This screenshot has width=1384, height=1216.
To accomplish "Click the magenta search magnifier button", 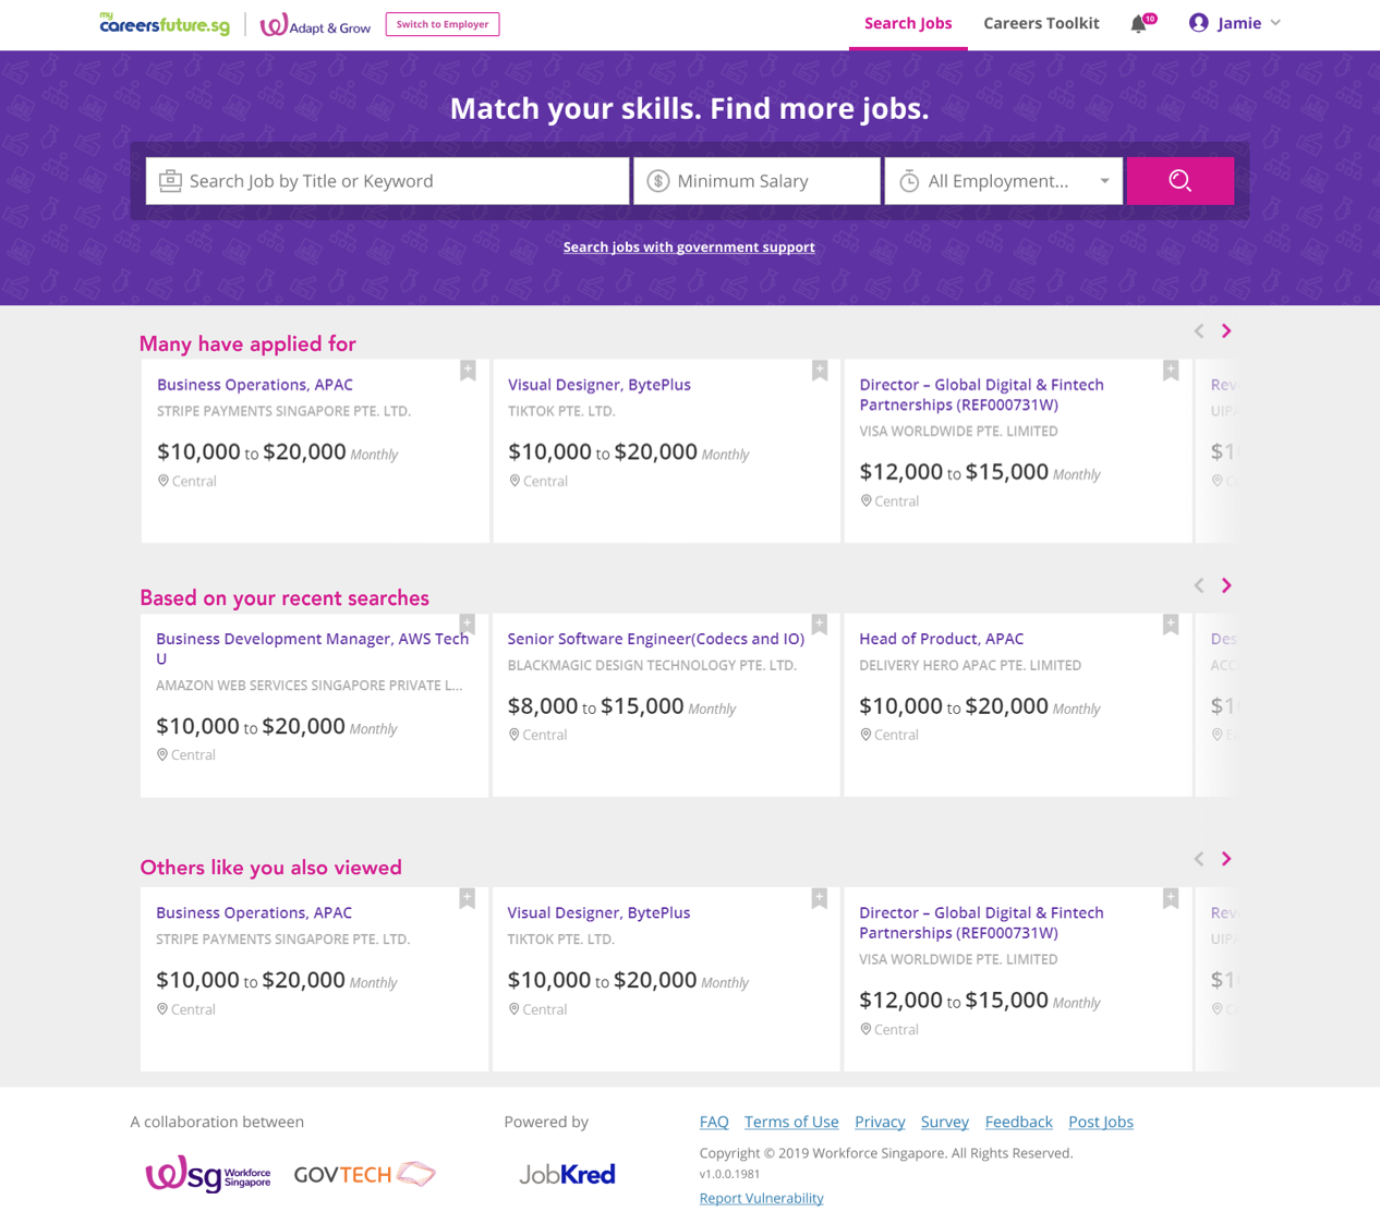I will (x=1183, y=181).
